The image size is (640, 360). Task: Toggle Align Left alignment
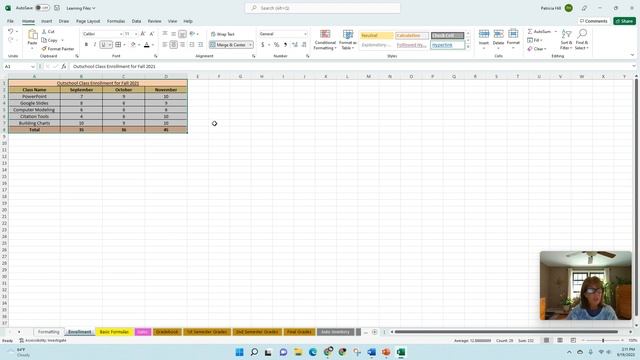click(x=164, y=44)
